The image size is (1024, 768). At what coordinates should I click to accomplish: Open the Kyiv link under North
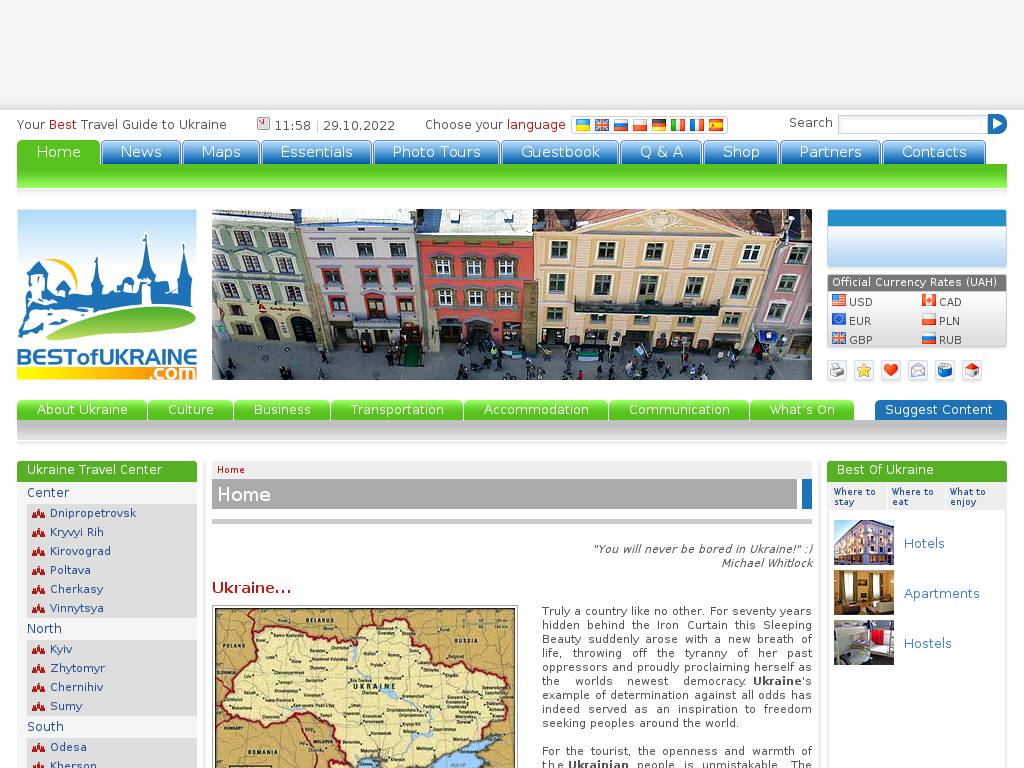(61, 649)
